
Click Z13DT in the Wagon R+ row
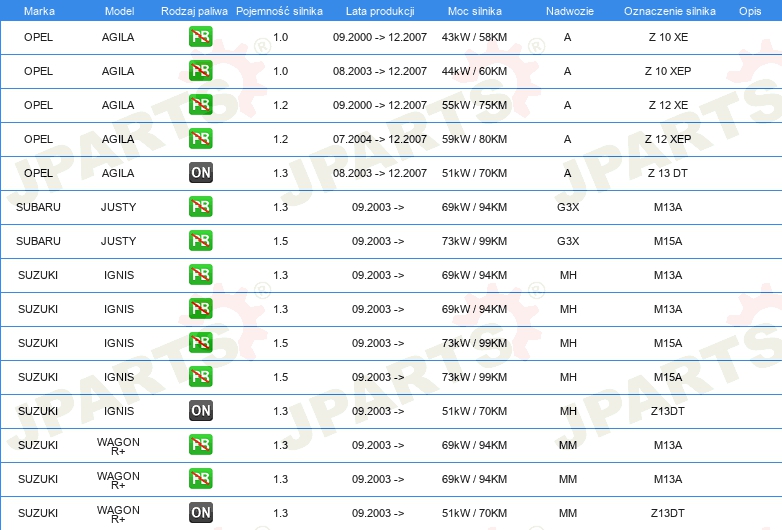point(667,513)
